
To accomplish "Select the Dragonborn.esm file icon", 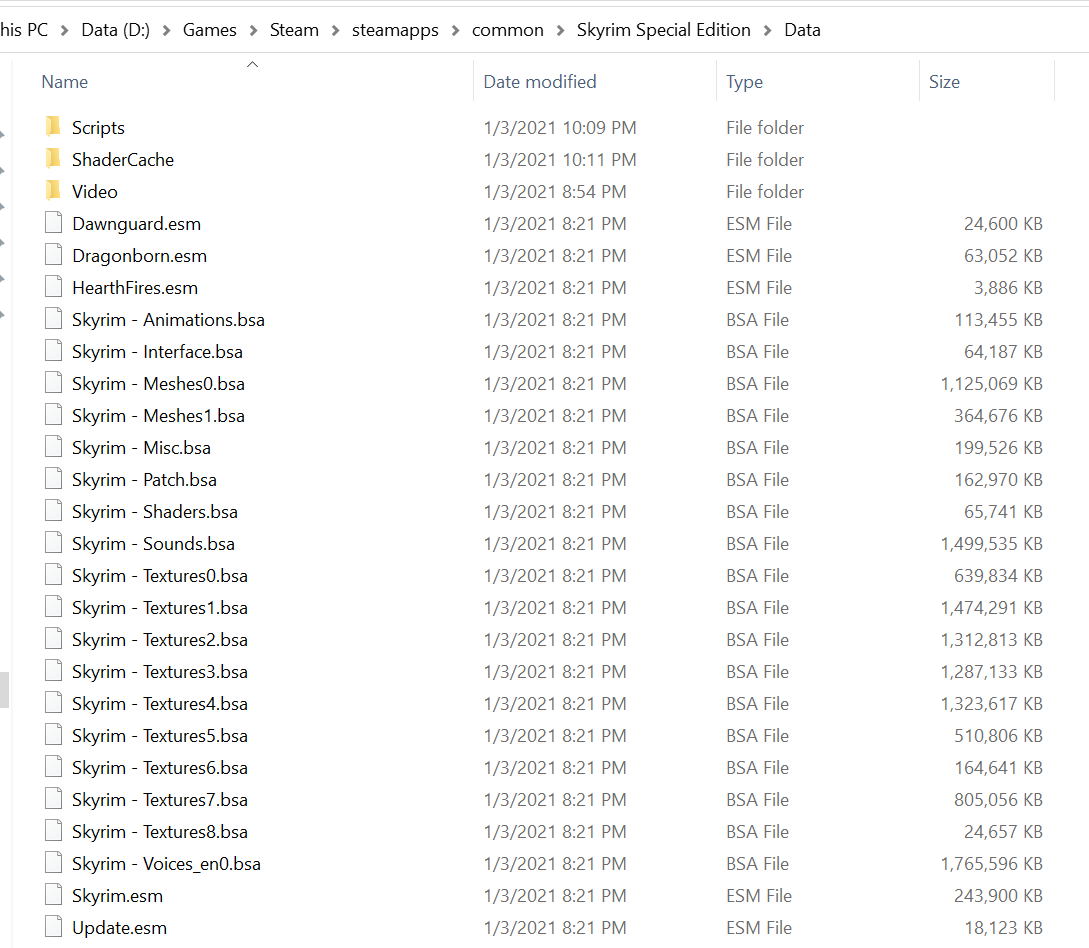I will click(53, 255).
